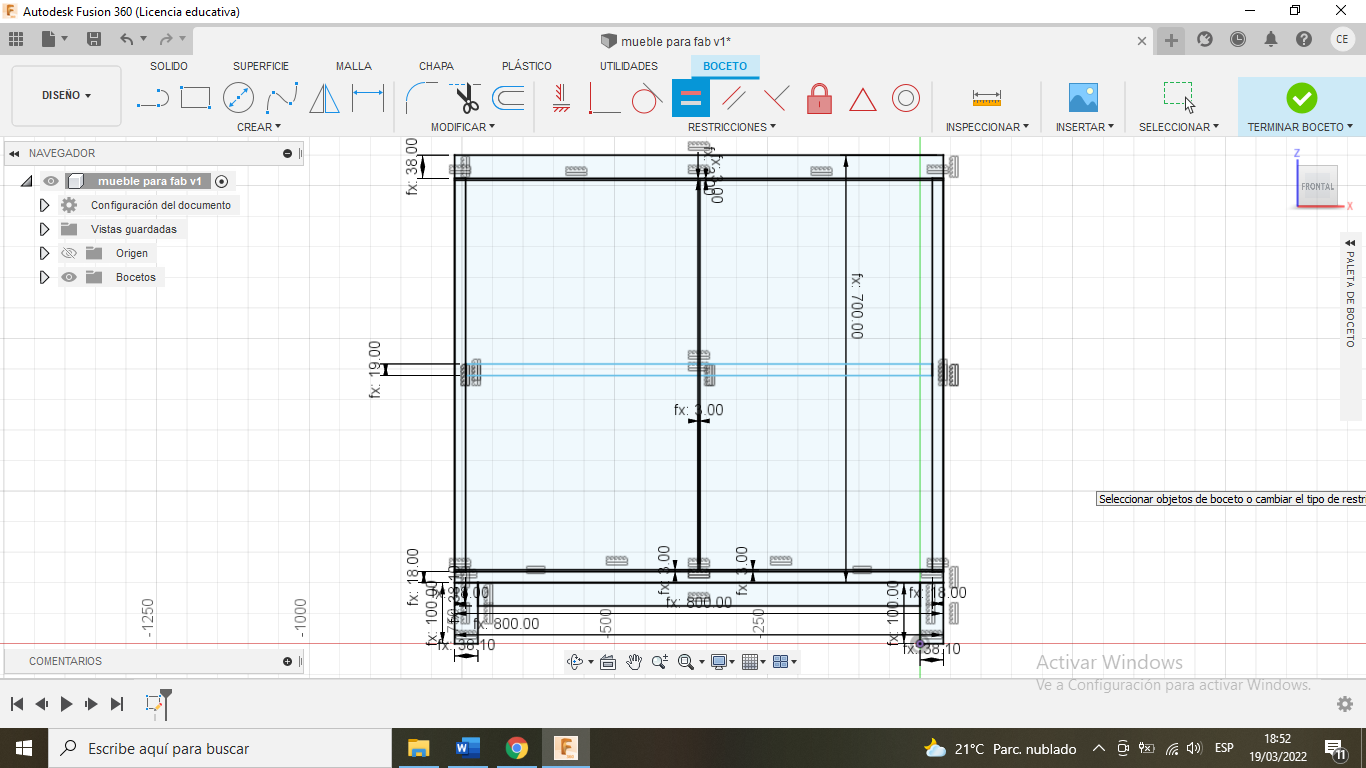Open the DISEÑO workspace dropdown
1366x768 pixels.
pyautogui.click(x=66, y=96)
